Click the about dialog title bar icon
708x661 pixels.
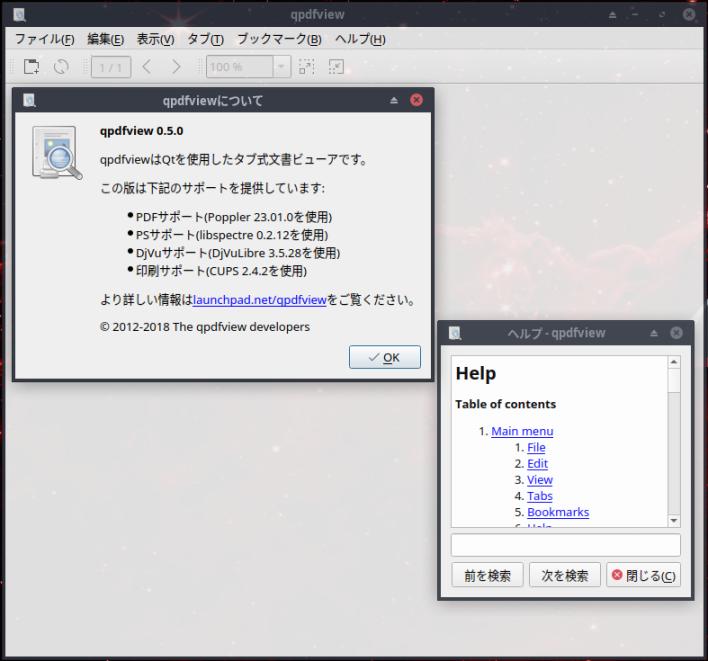(29, 100)
